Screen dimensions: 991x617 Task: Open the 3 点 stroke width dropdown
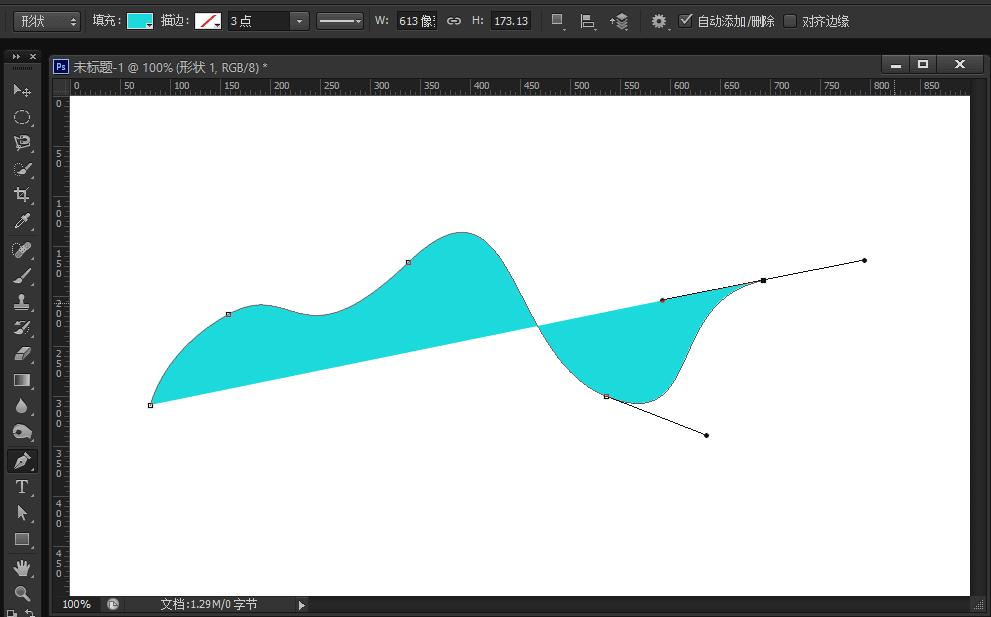[x=299, y=21]
